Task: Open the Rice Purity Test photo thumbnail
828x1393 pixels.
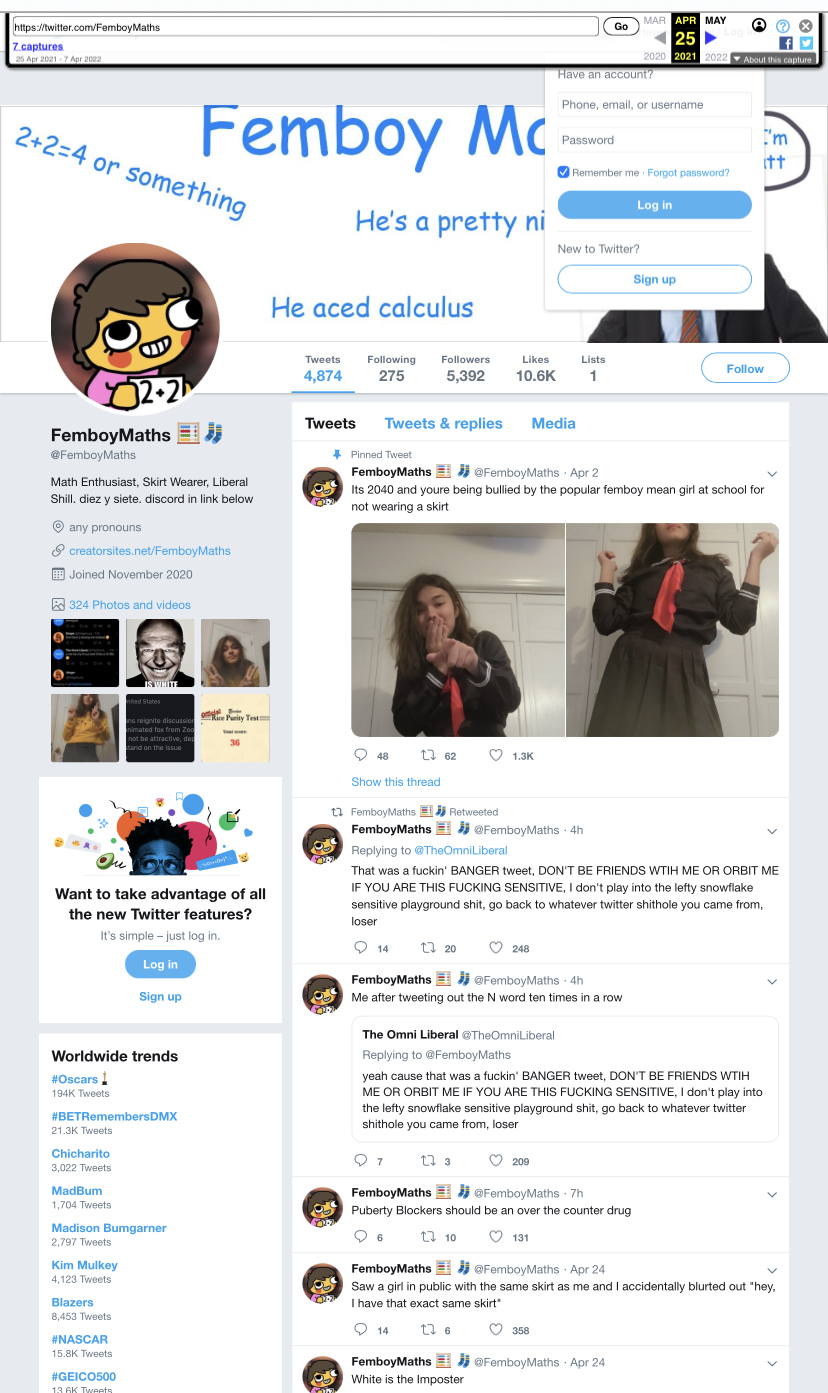Action: (x=235, y=728)
